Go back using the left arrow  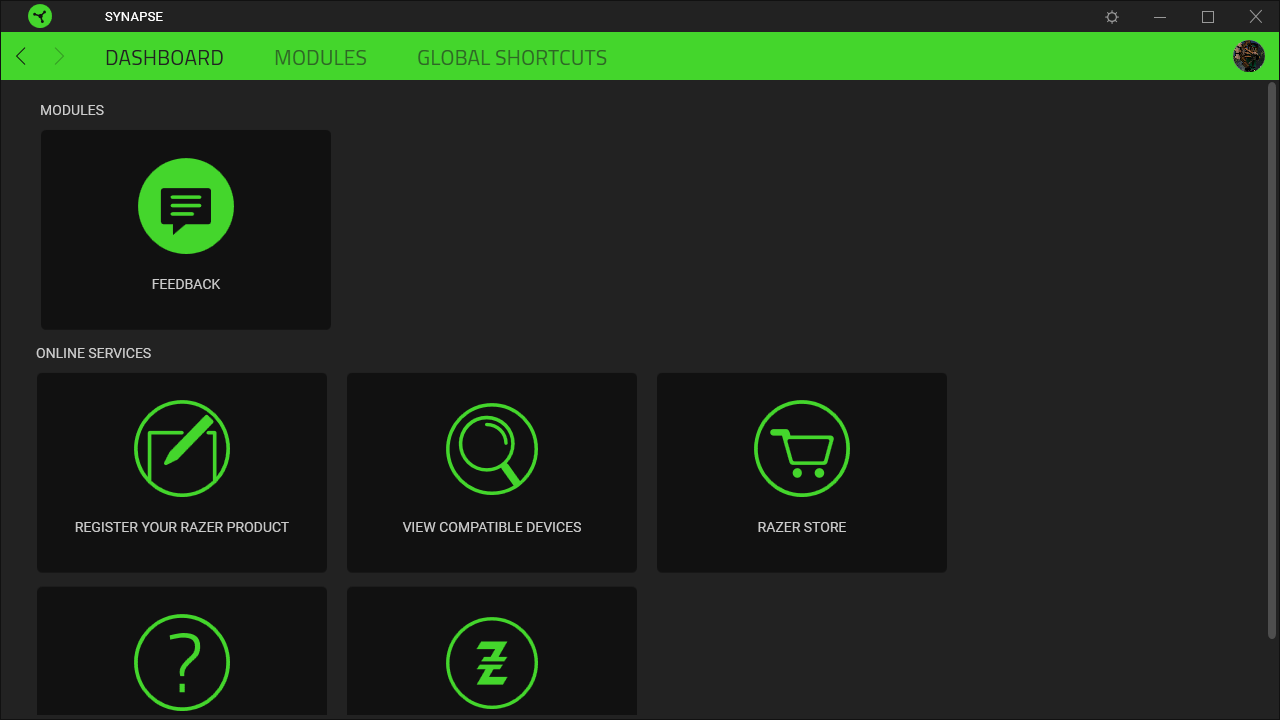pyautogui.click(x=21, y=56)
